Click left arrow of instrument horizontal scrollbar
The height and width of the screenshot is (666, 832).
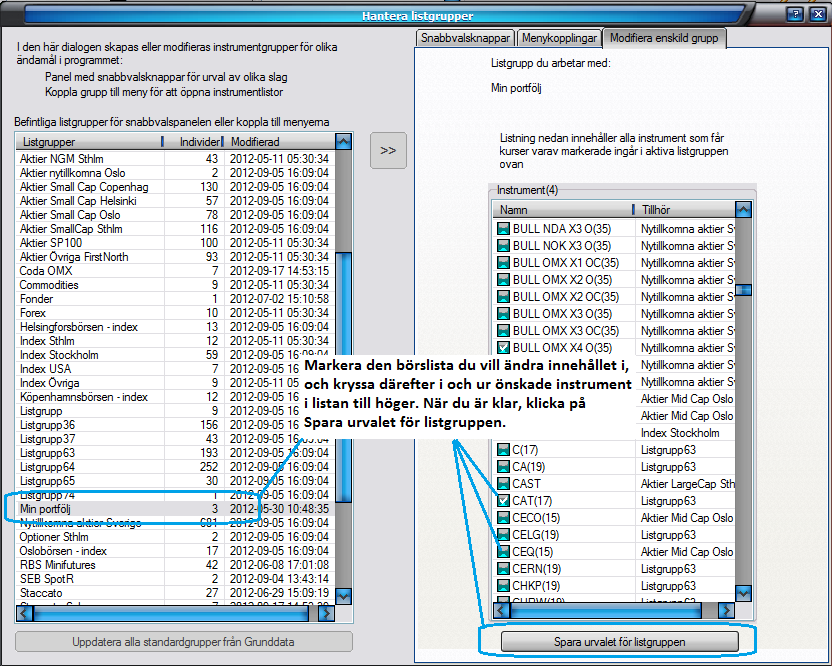click(x=503, y=609)
